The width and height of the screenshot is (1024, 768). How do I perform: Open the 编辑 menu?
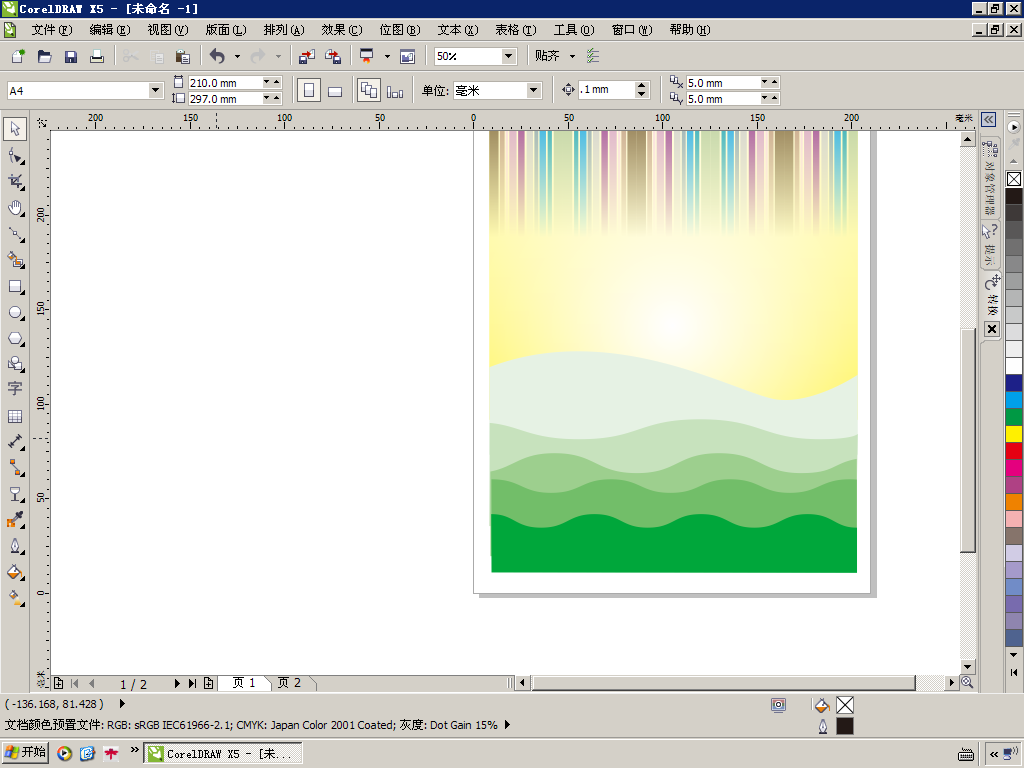coord(110,30)
